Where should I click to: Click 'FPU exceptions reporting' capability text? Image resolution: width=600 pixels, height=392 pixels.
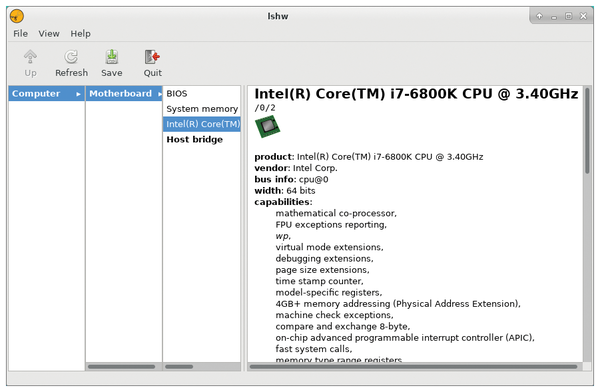point(331,225)
